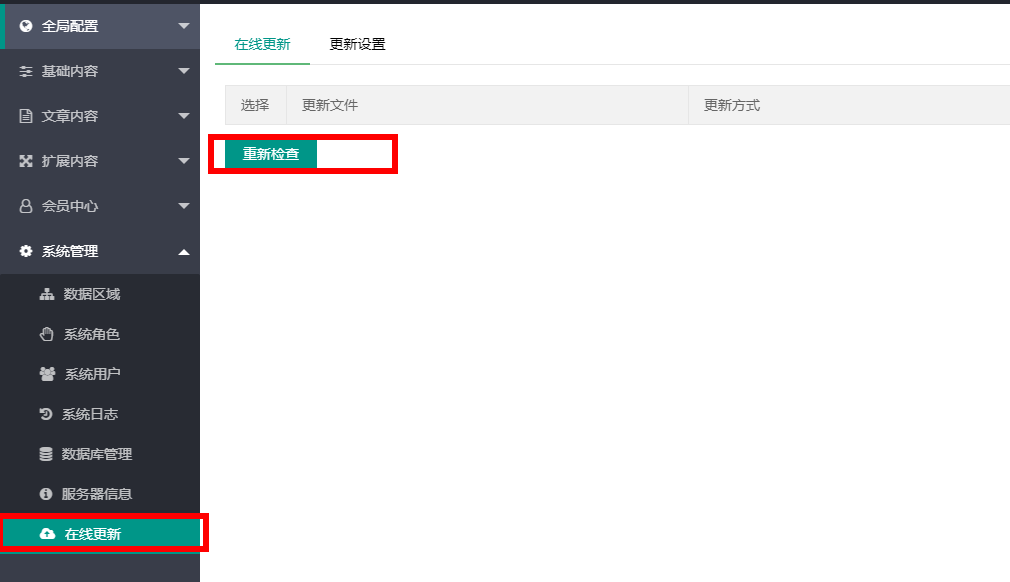Expand the 基础内容 dropdown arrow
The width and height of the screenshot is (1010, 582).
184,71
